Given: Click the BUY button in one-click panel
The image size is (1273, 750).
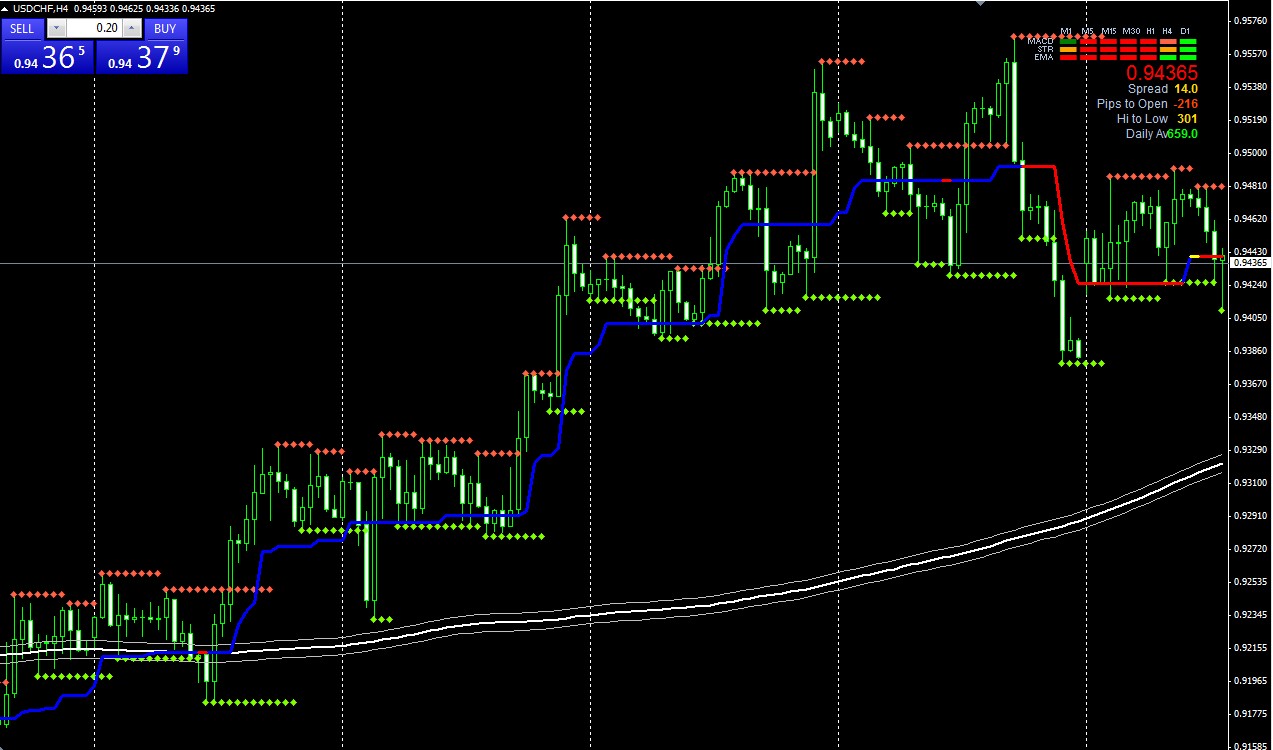Looking at the screenshot, I should click(x=165, y=29).
